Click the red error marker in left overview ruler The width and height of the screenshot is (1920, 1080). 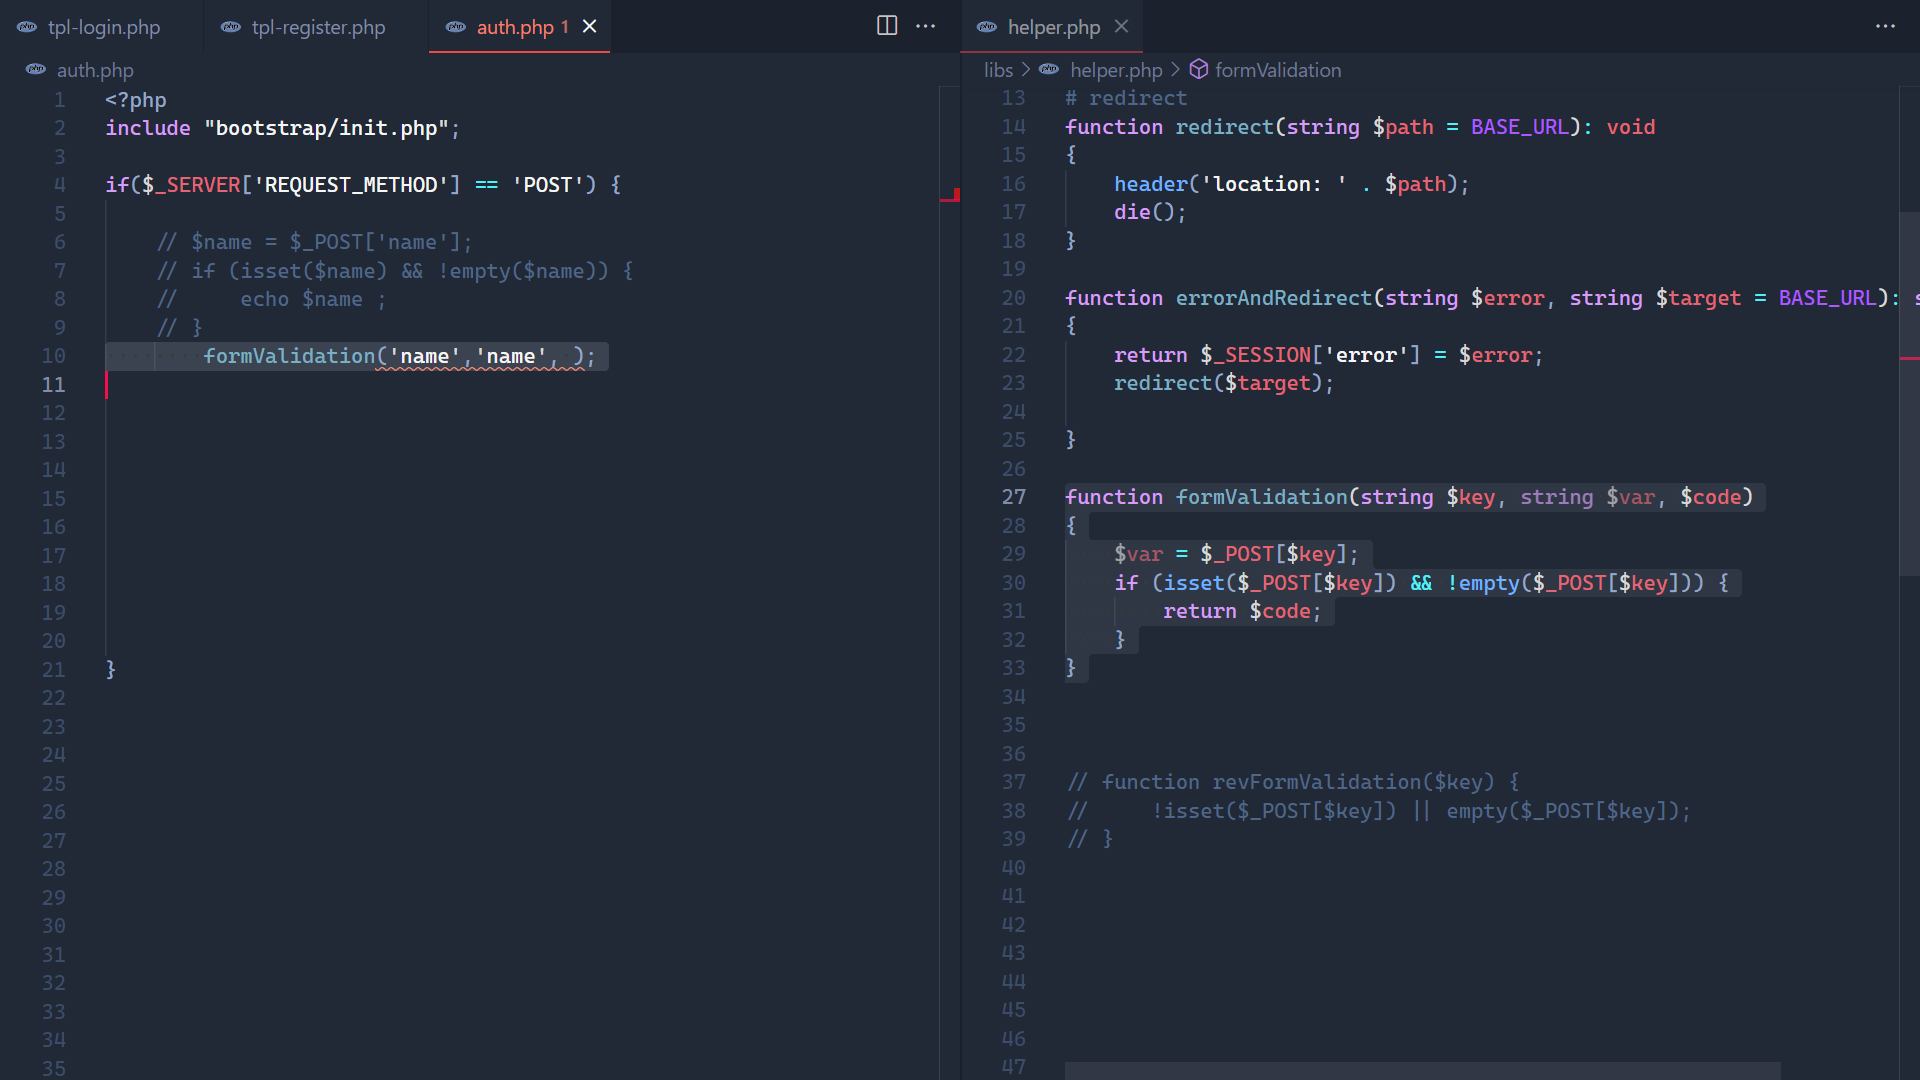click(x=950, y=196)
